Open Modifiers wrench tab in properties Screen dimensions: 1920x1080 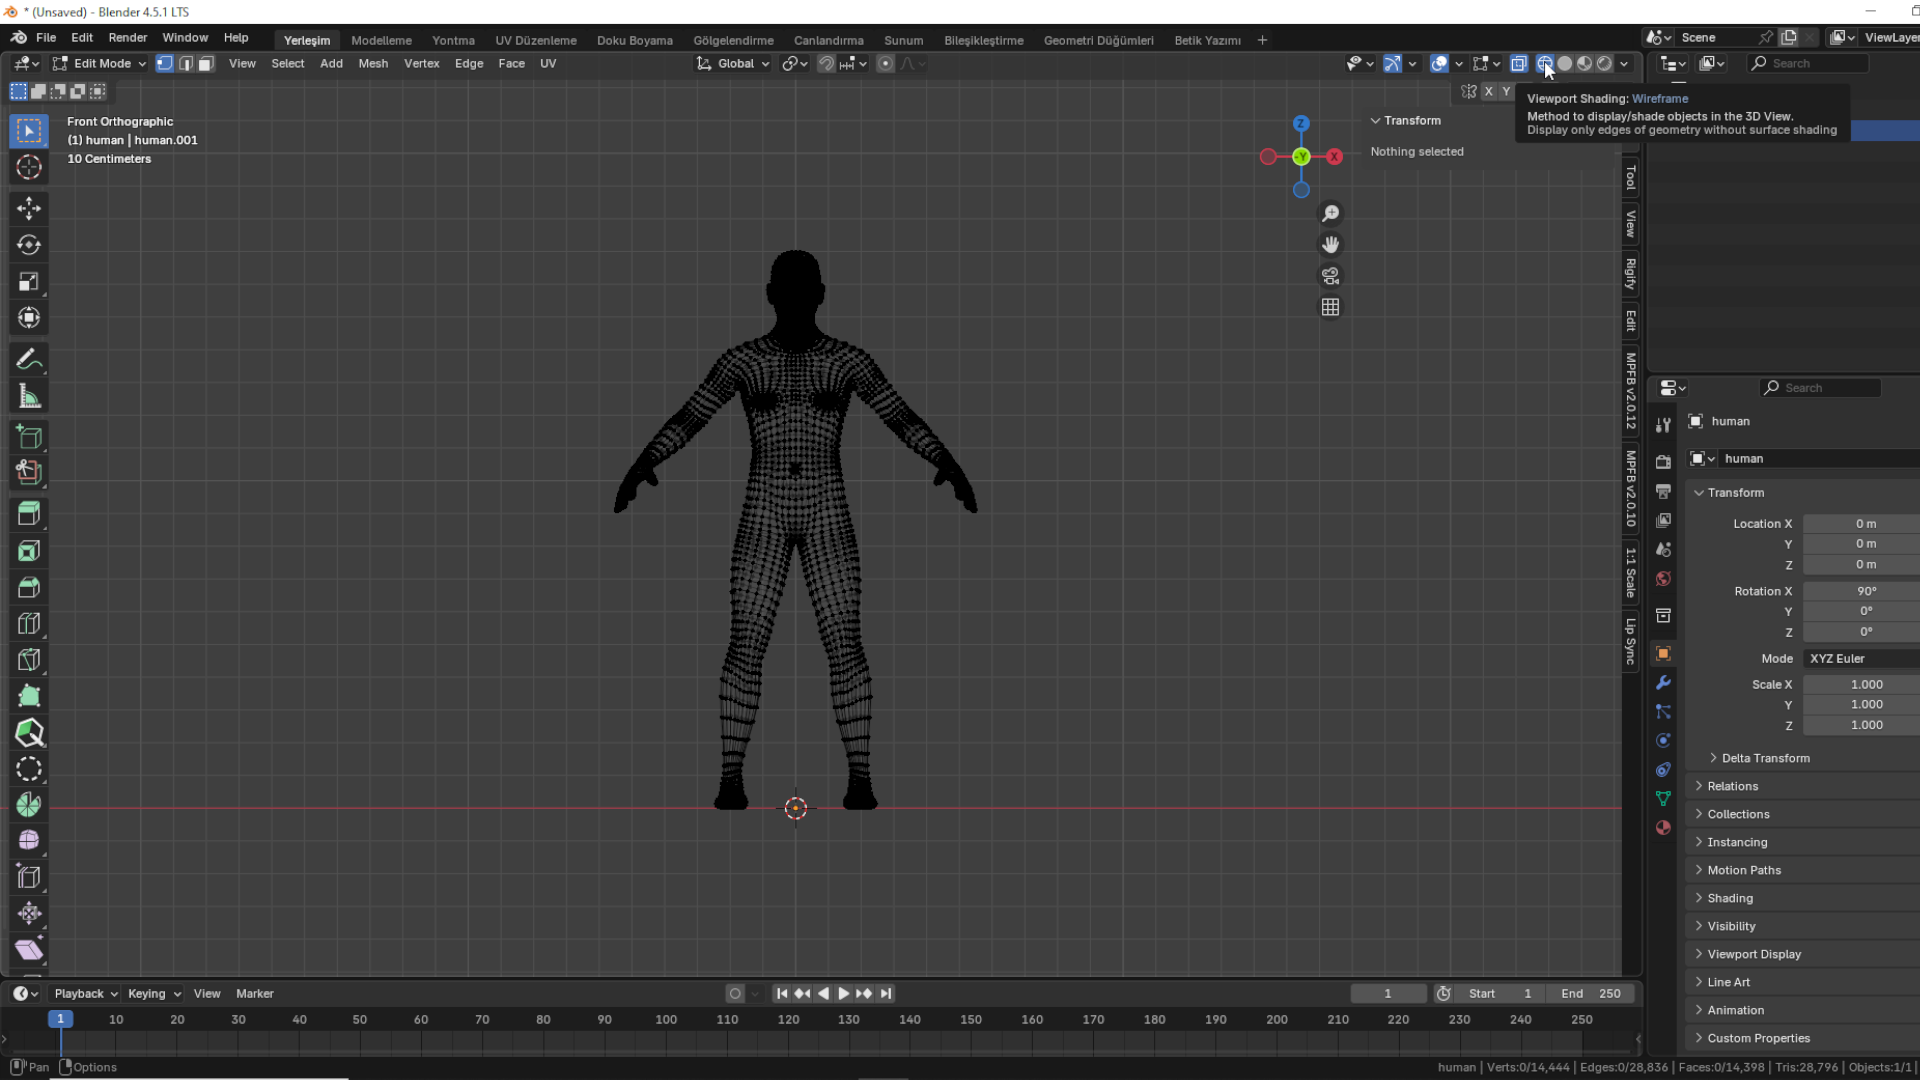(x=1663, y=683)
